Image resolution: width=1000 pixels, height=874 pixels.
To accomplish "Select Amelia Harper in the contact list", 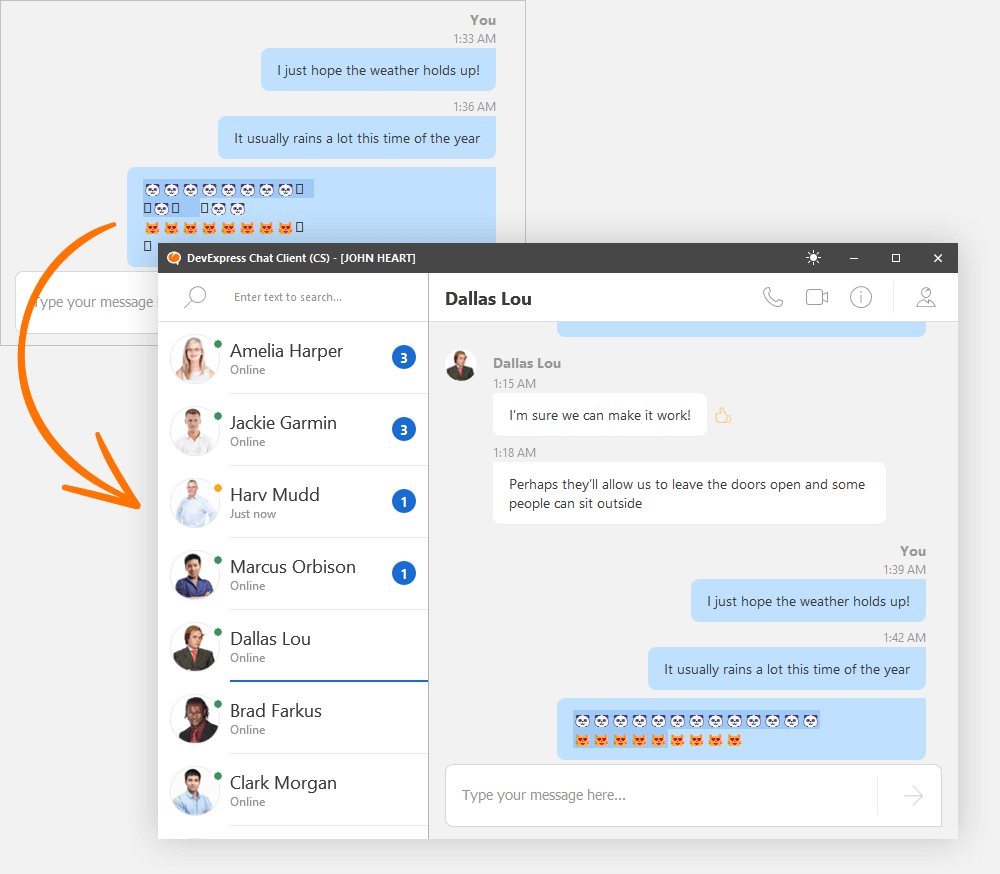I will 286,358.
